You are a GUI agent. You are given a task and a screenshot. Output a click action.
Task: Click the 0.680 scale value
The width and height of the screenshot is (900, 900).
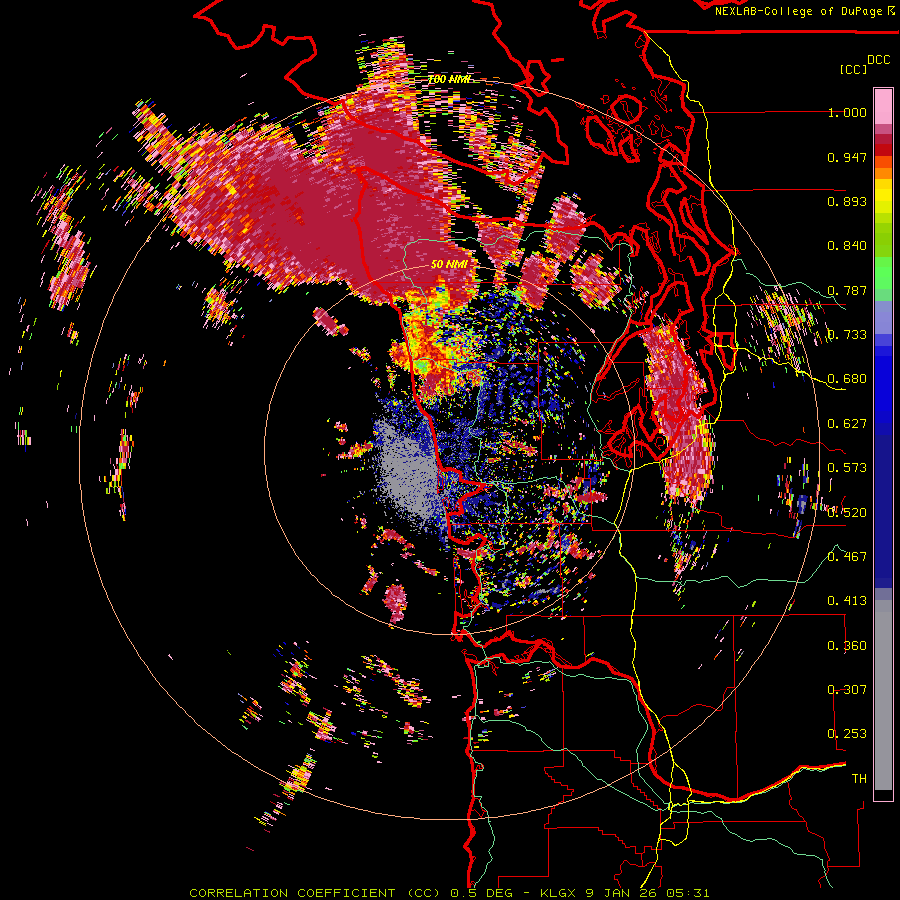[847, 379]
